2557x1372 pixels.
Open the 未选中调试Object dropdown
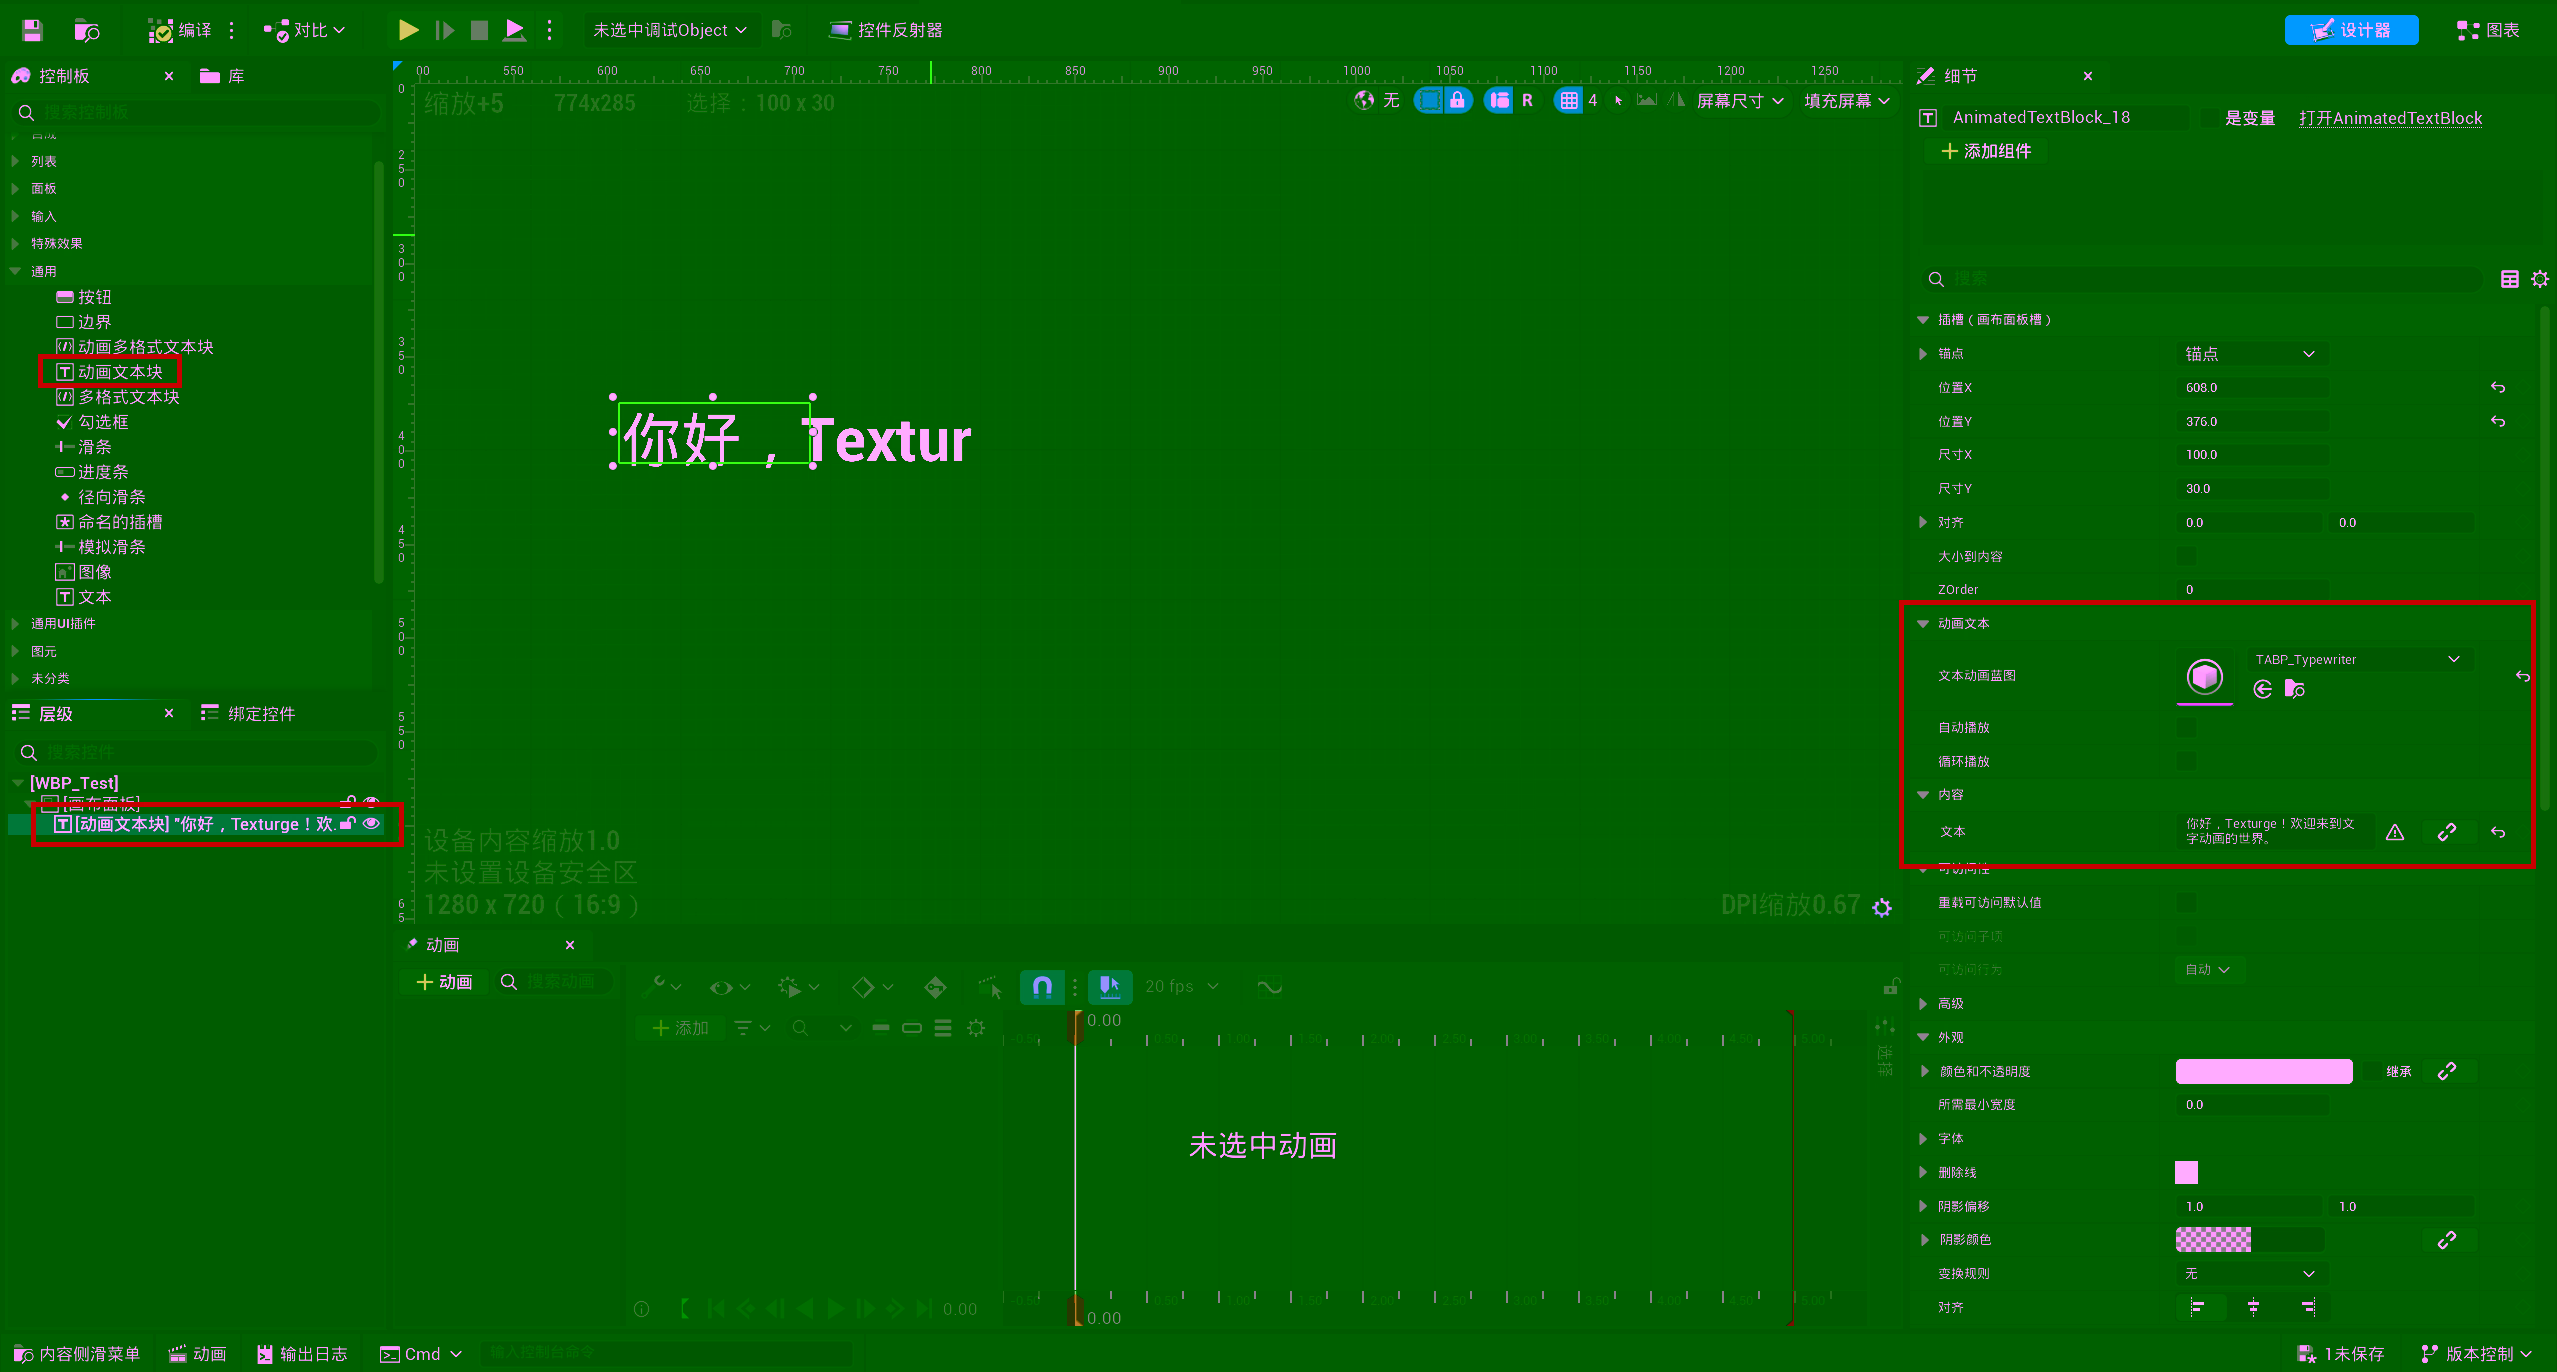[670, 30]
